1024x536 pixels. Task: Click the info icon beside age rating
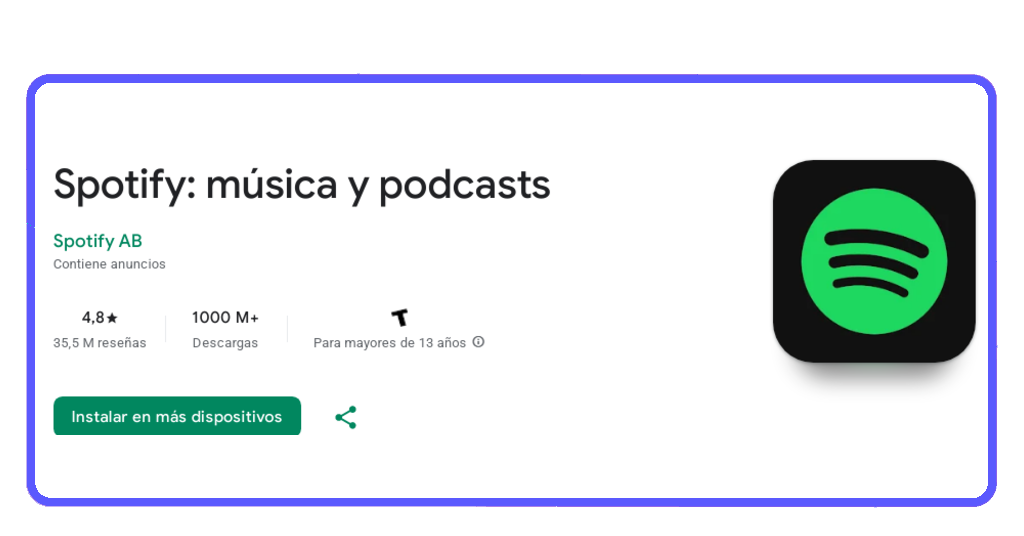tap(479, 342)
